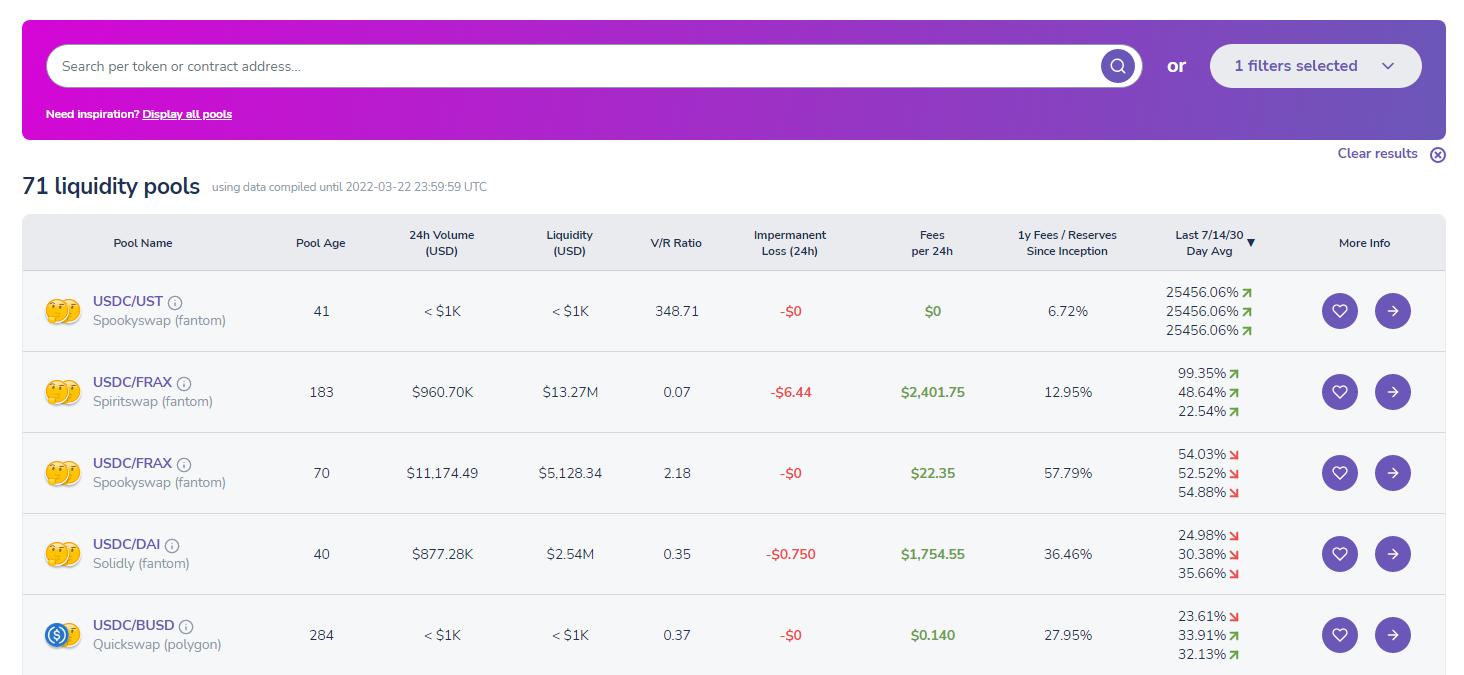Click V/R ratio value 348.71

677,311
